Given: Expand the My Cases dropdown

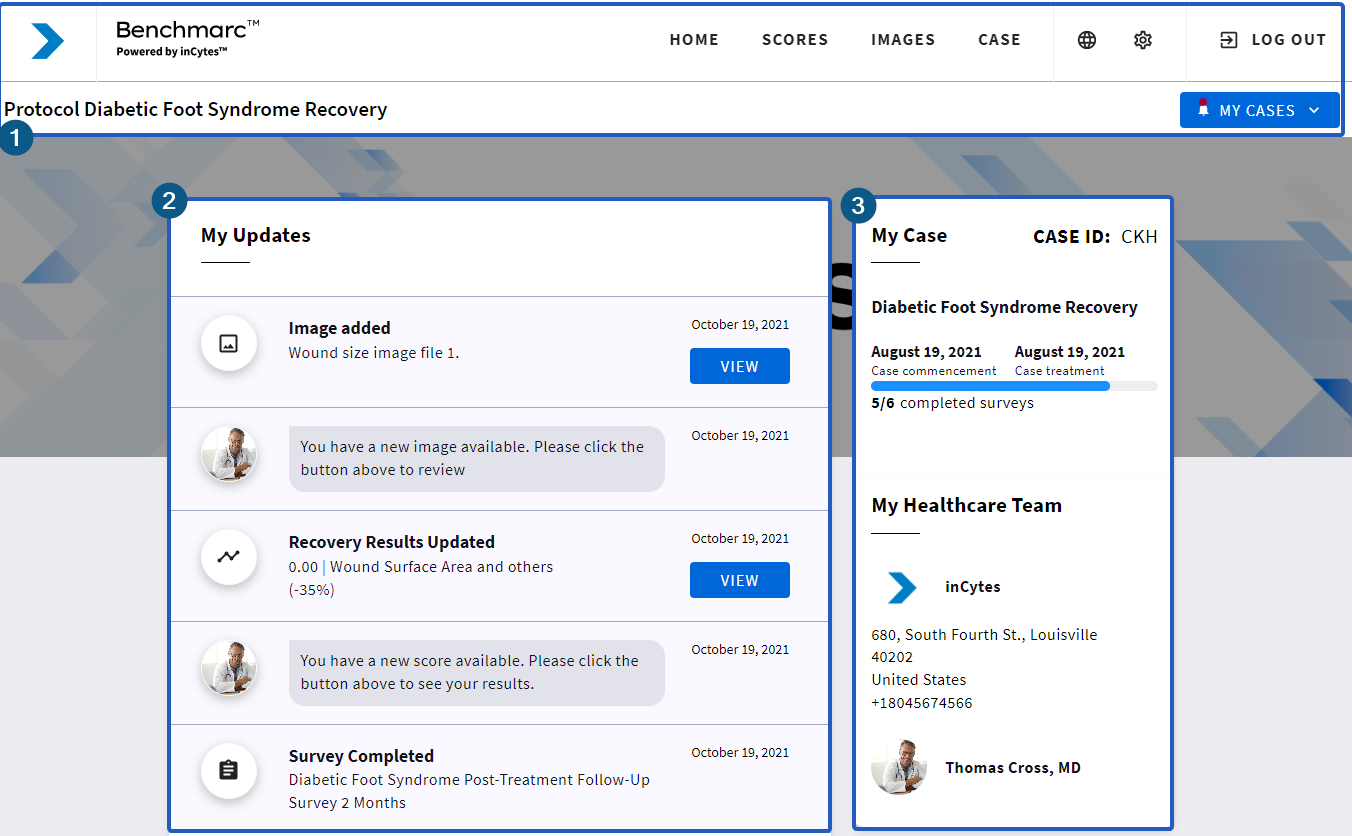Looking at the screenshot, I should coord(1259,110).
